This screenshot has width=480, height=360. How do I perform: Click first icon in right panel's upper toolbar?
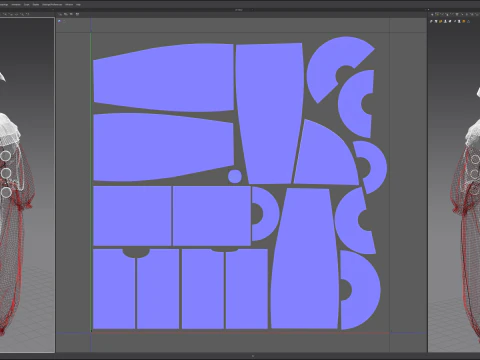(x=432, y=14)
